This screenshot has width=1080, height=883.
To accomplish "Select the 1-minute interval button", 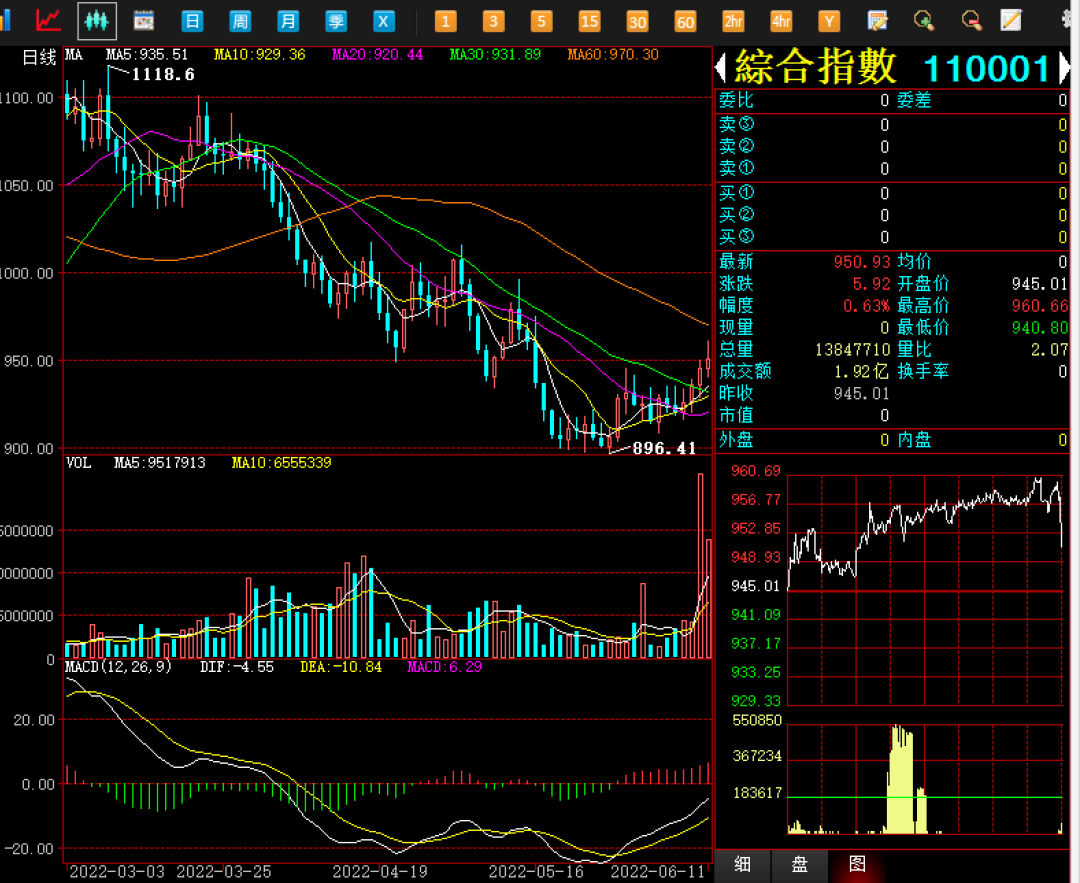I will tap(446, 21).
